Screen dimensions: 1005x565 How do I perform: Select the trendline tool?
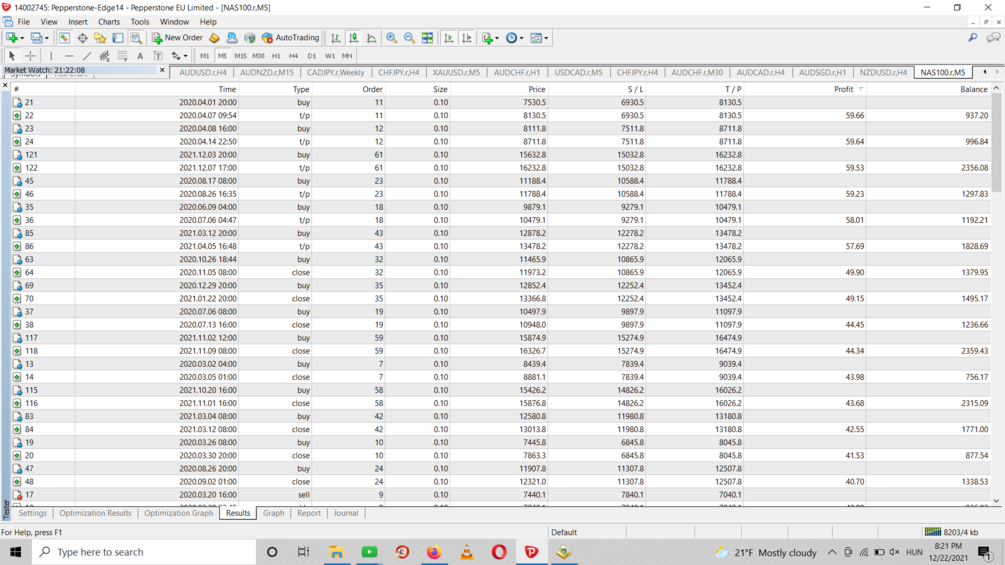pyautogui.click(x=87, y=56)
